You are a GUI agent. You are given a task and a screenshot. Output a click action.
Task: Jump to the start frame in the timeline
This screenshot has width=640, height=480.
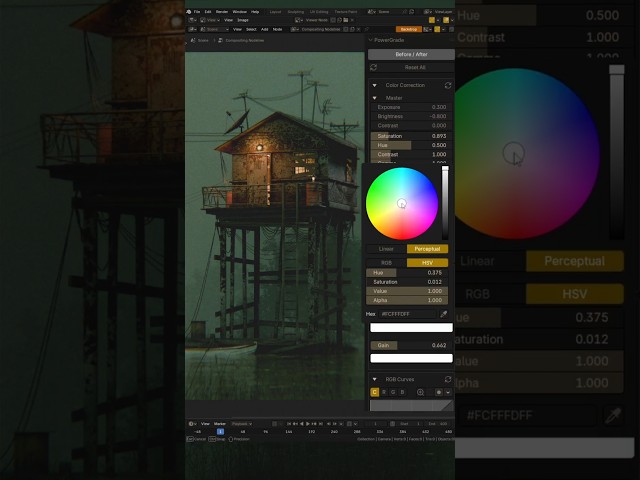(x=289, y=424)
